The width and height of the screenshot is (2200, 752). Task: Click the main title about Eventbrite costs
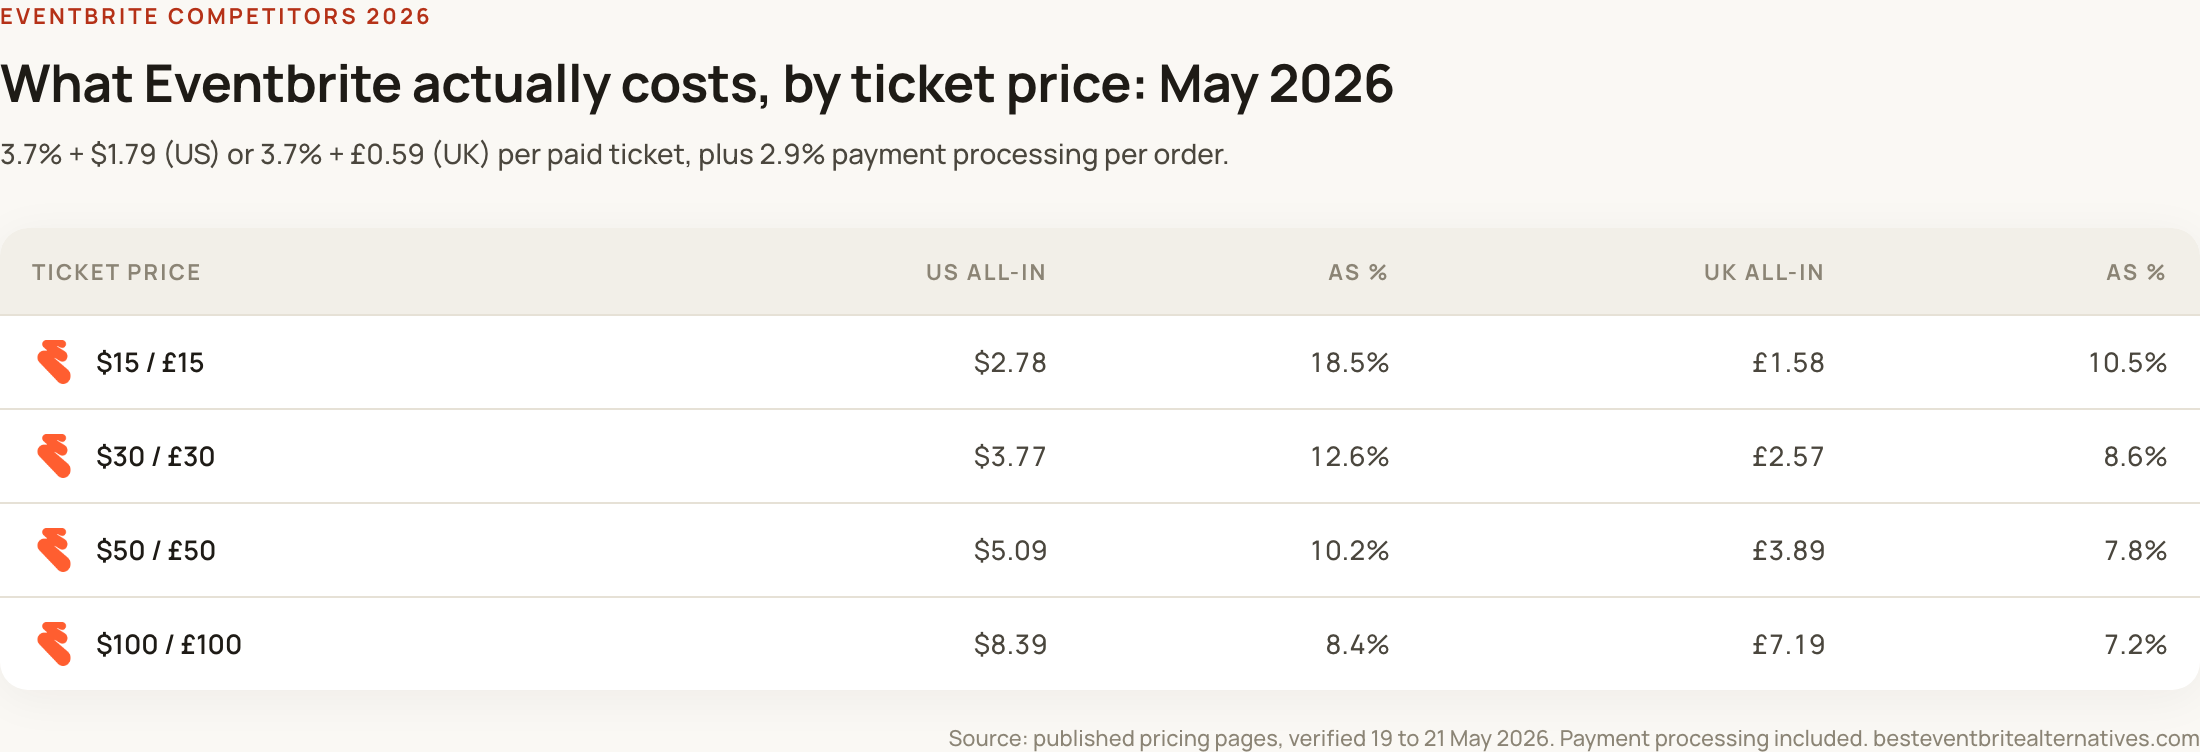click(697, 84)
